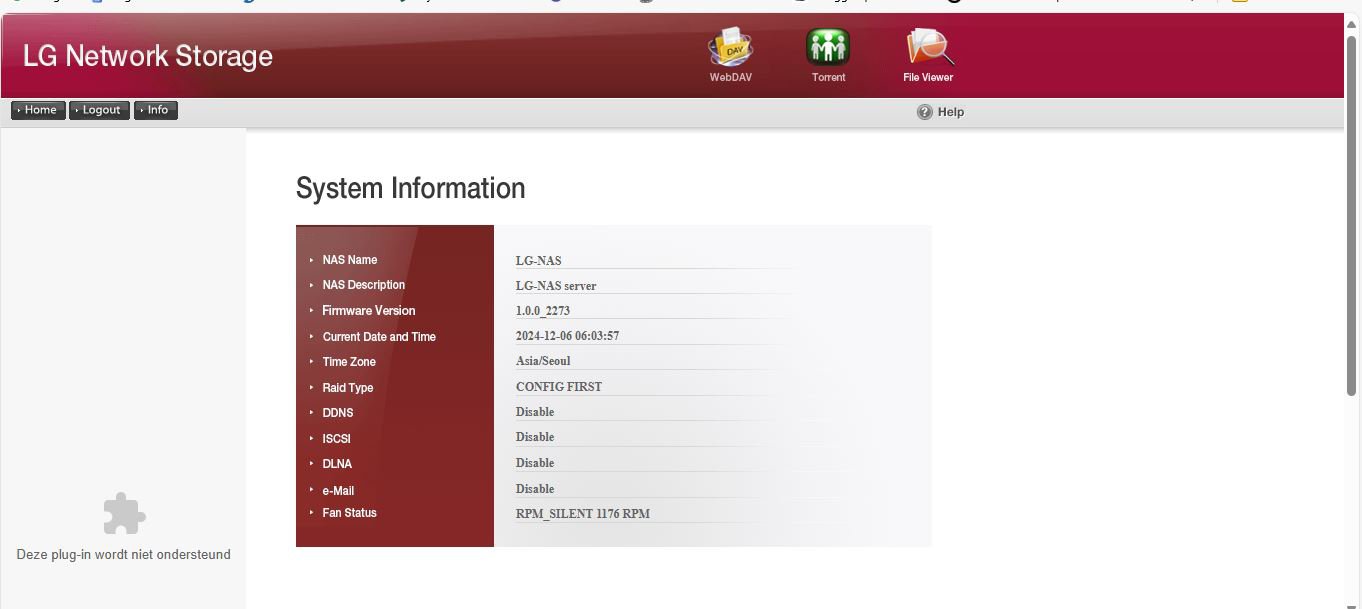Select the e-Mail label
The image size is (1362, 609).
339,491
